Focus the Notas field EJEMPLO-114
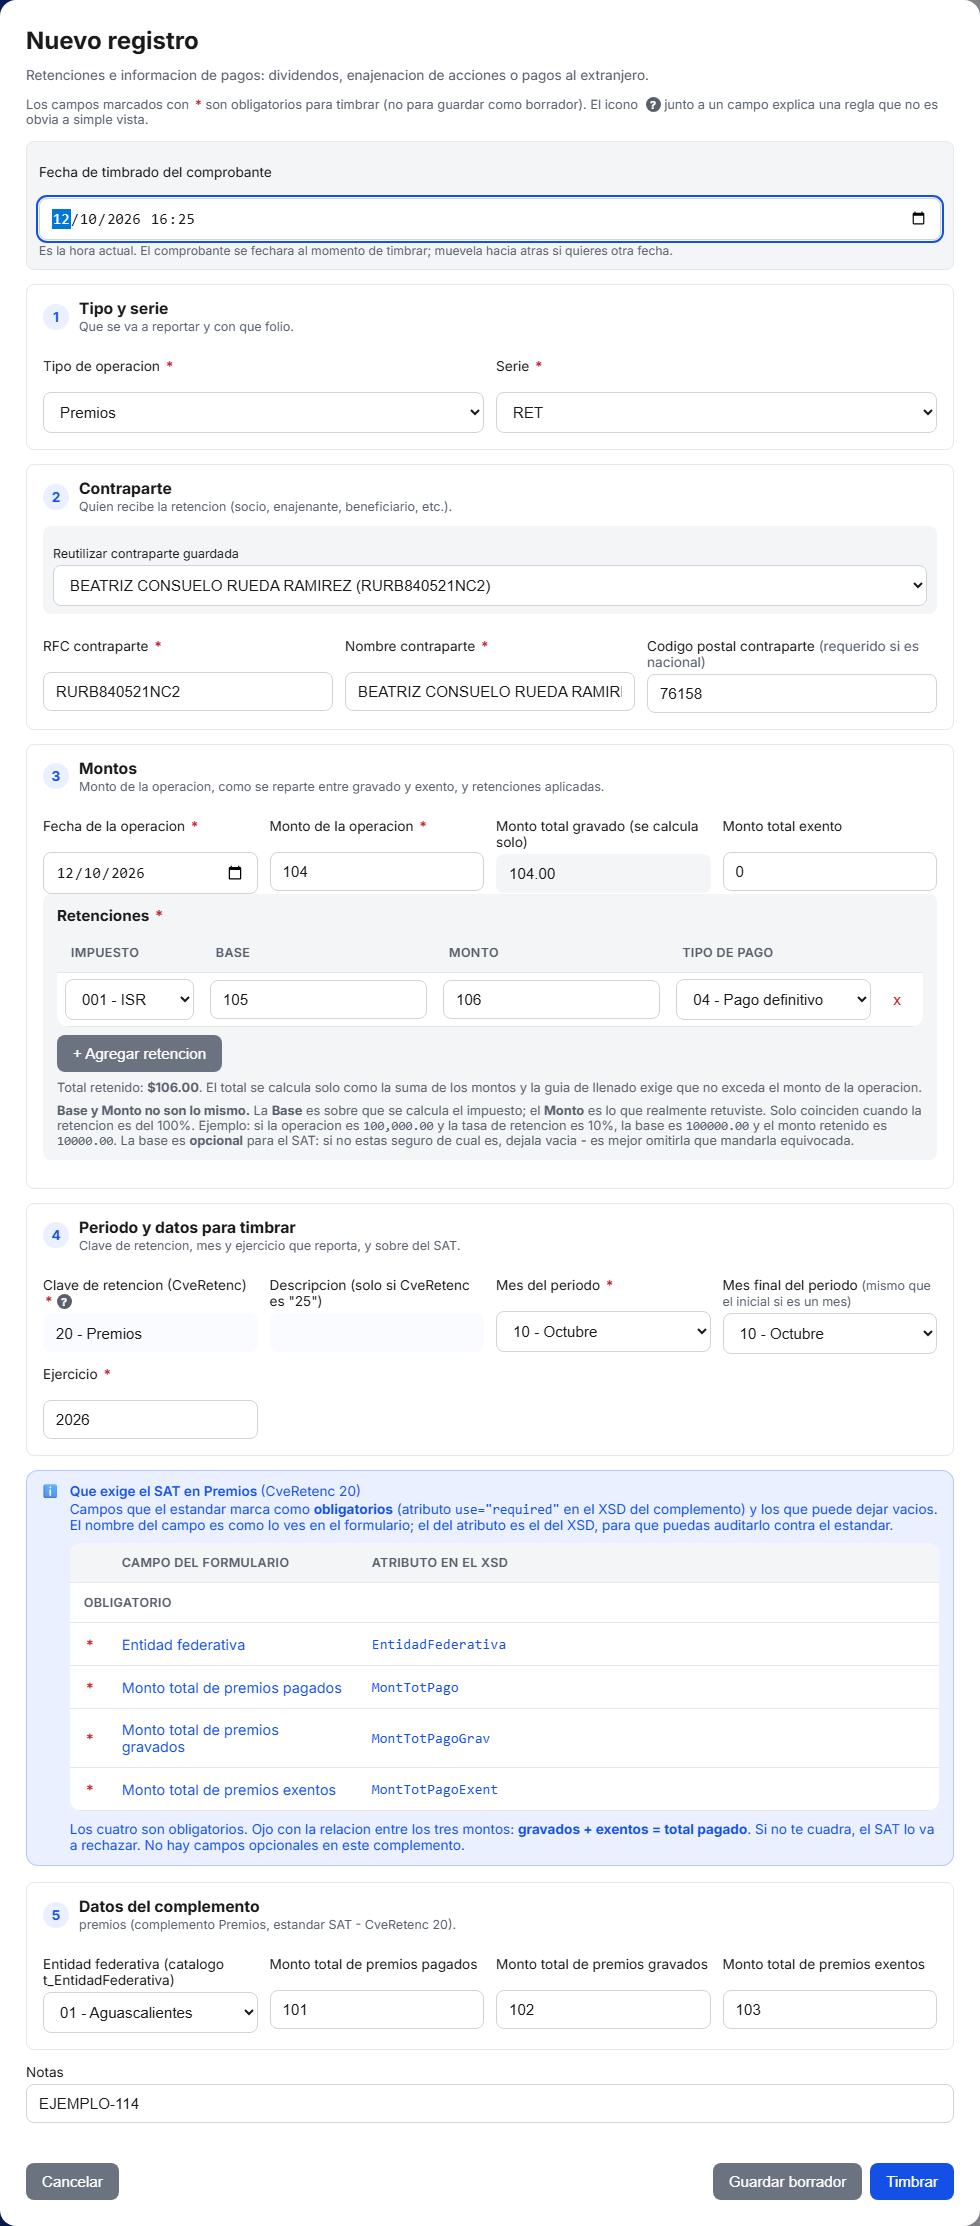This screenshot has height=2226, width=980. [490, 2104]
